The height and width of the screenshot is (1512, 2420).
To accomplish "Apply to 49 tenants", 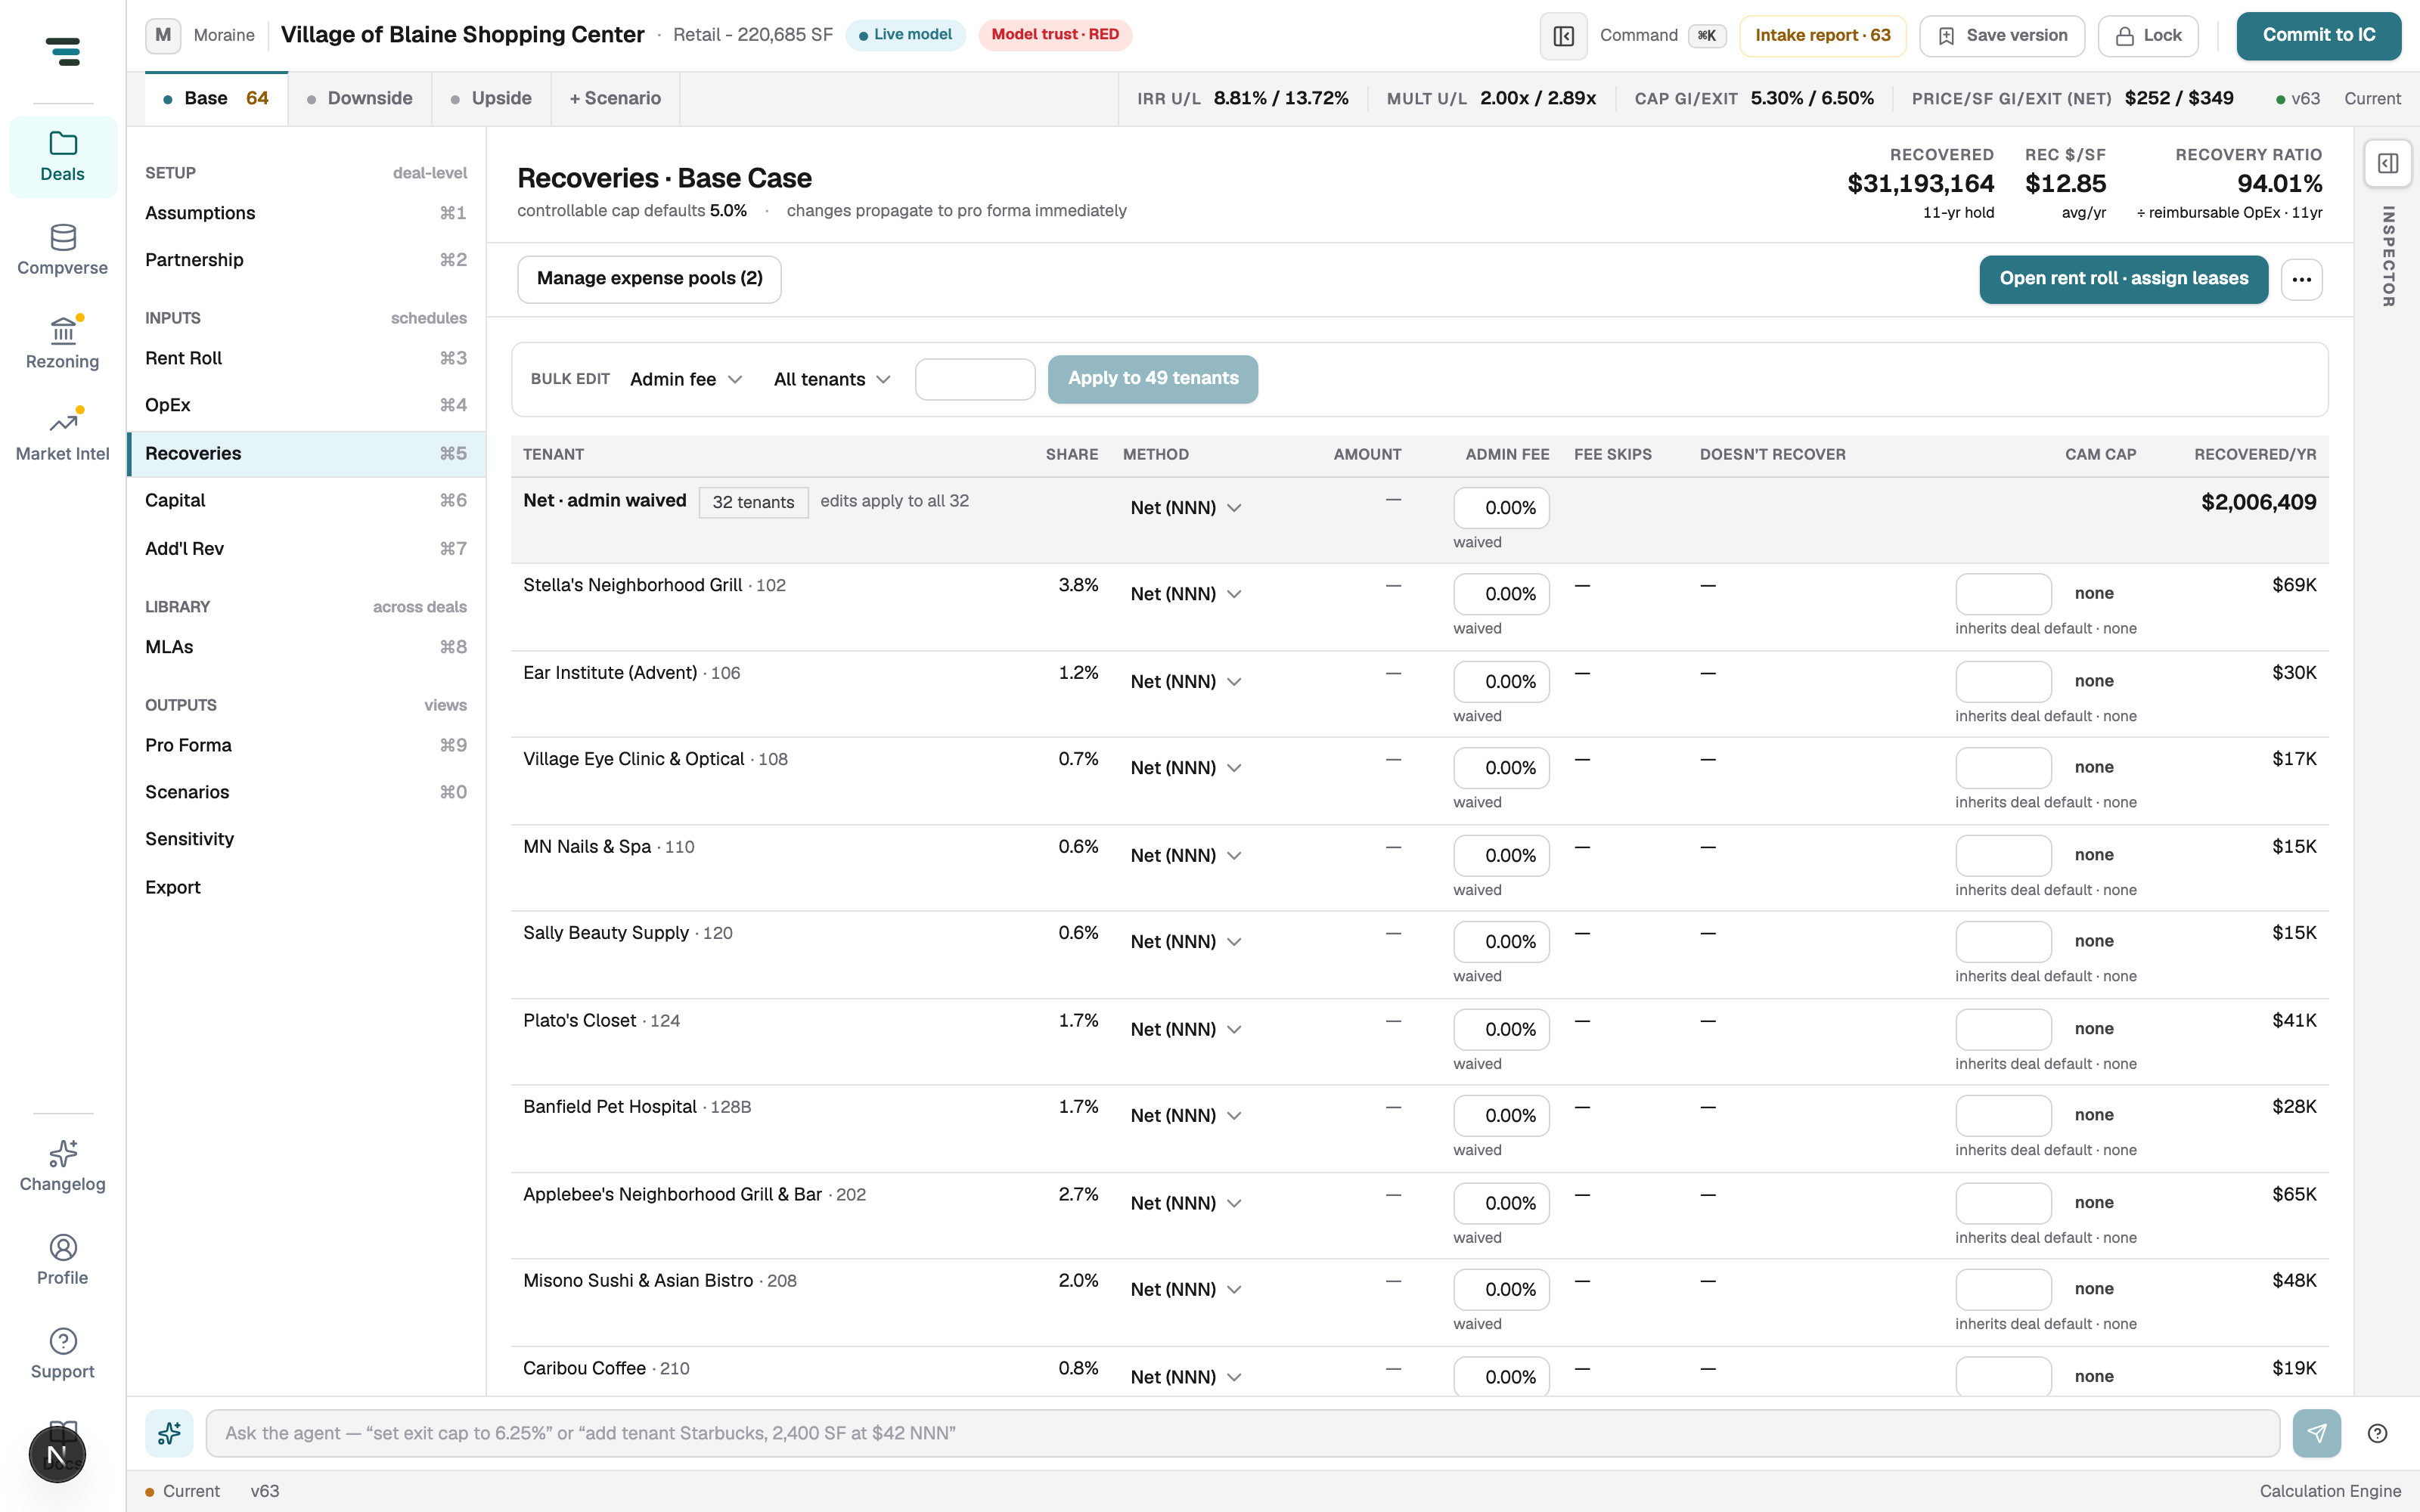I will (x=1152, y=379).
